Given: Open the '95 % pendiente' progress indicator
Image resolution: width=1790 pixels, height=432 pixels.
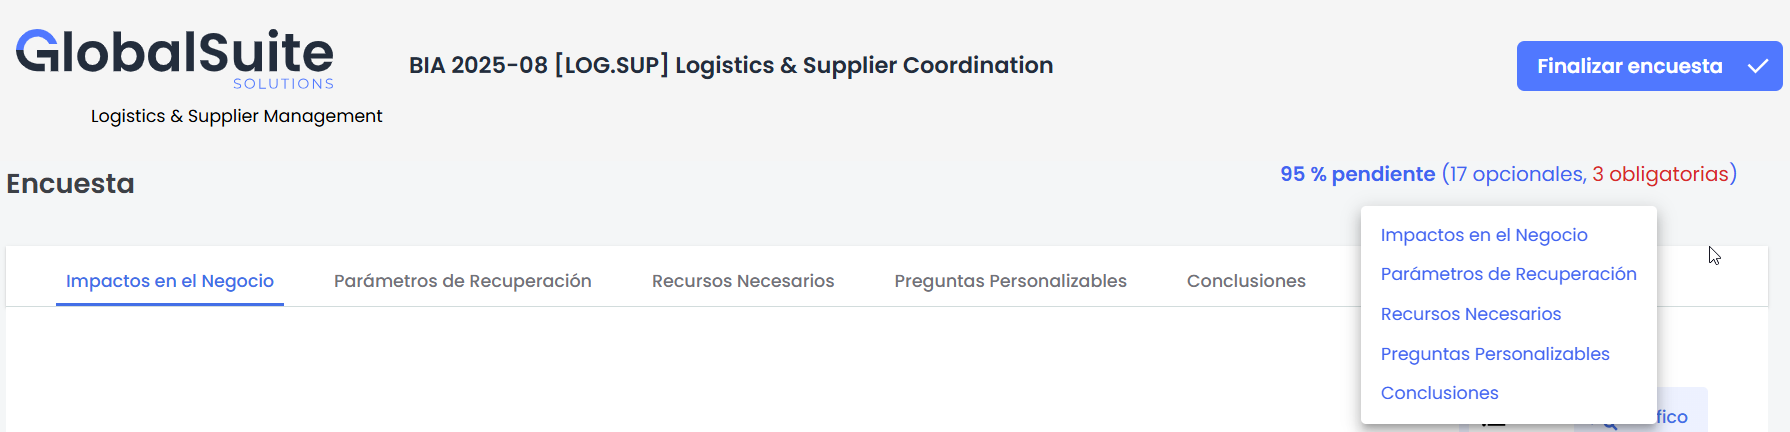Looking at the screenshot, I should pos(1357,174).
